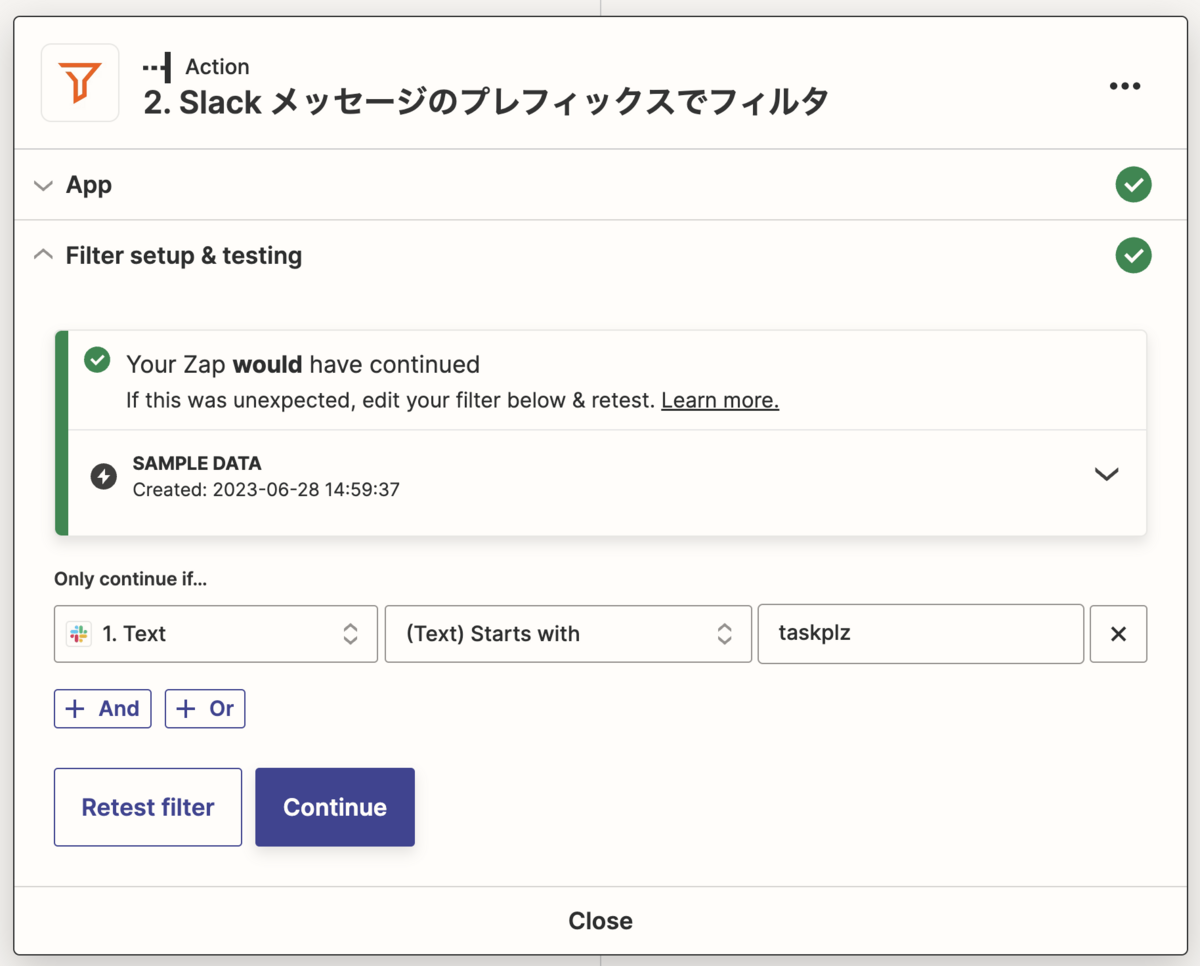Click the Continue button
Screen dimensions: 1200x966
coord(335,807)
